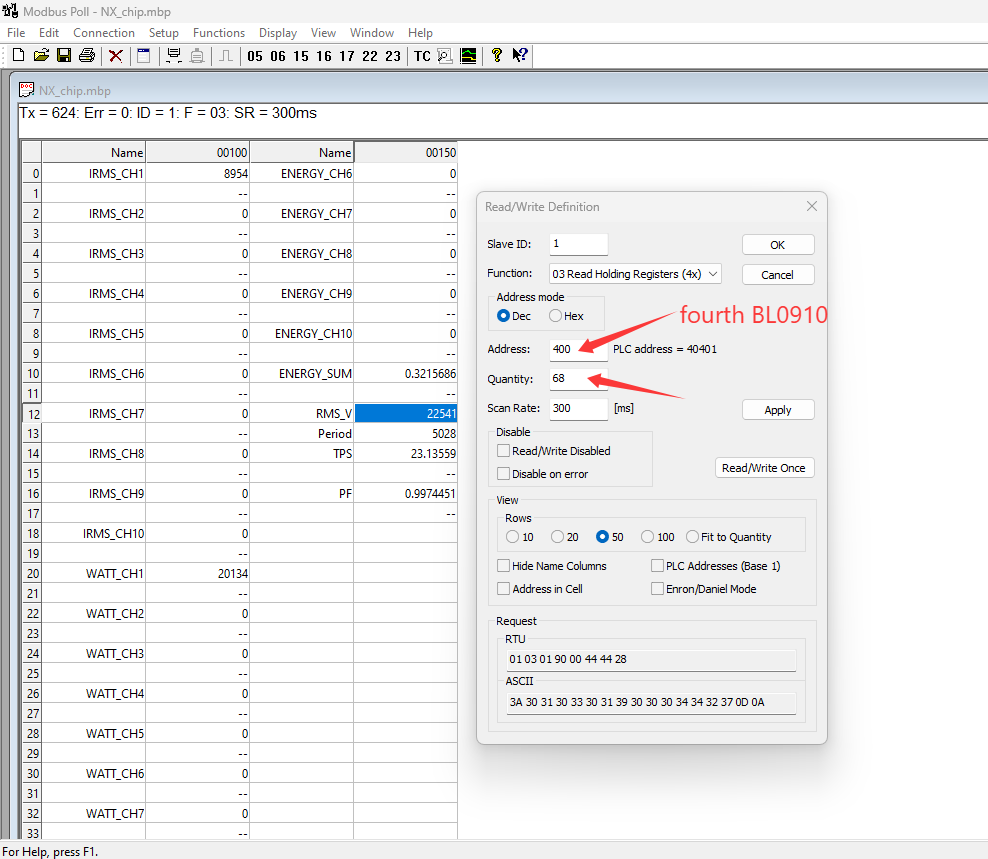988x859 pixels.
Task: Click the Open file folder icon
Action: (41, 56)
